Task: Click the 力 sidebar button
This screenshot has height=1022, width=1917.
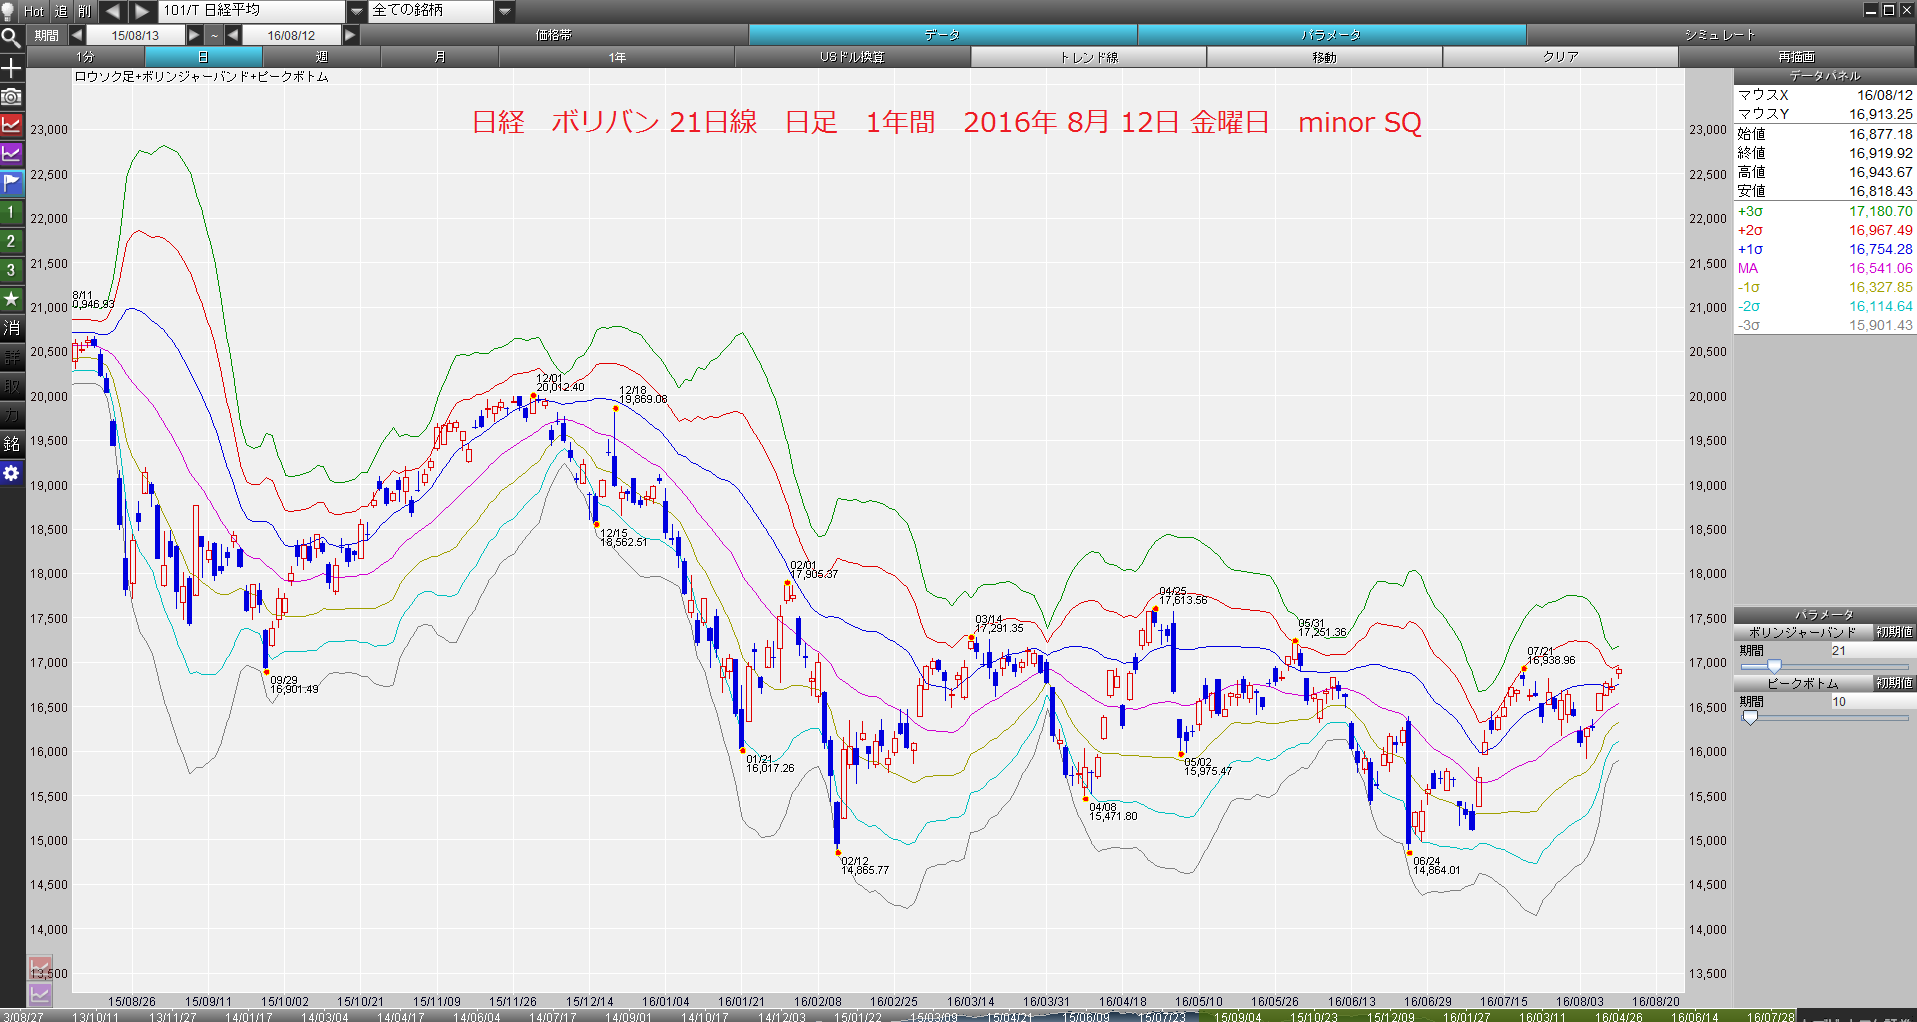Action: click(x=11, y=415)
